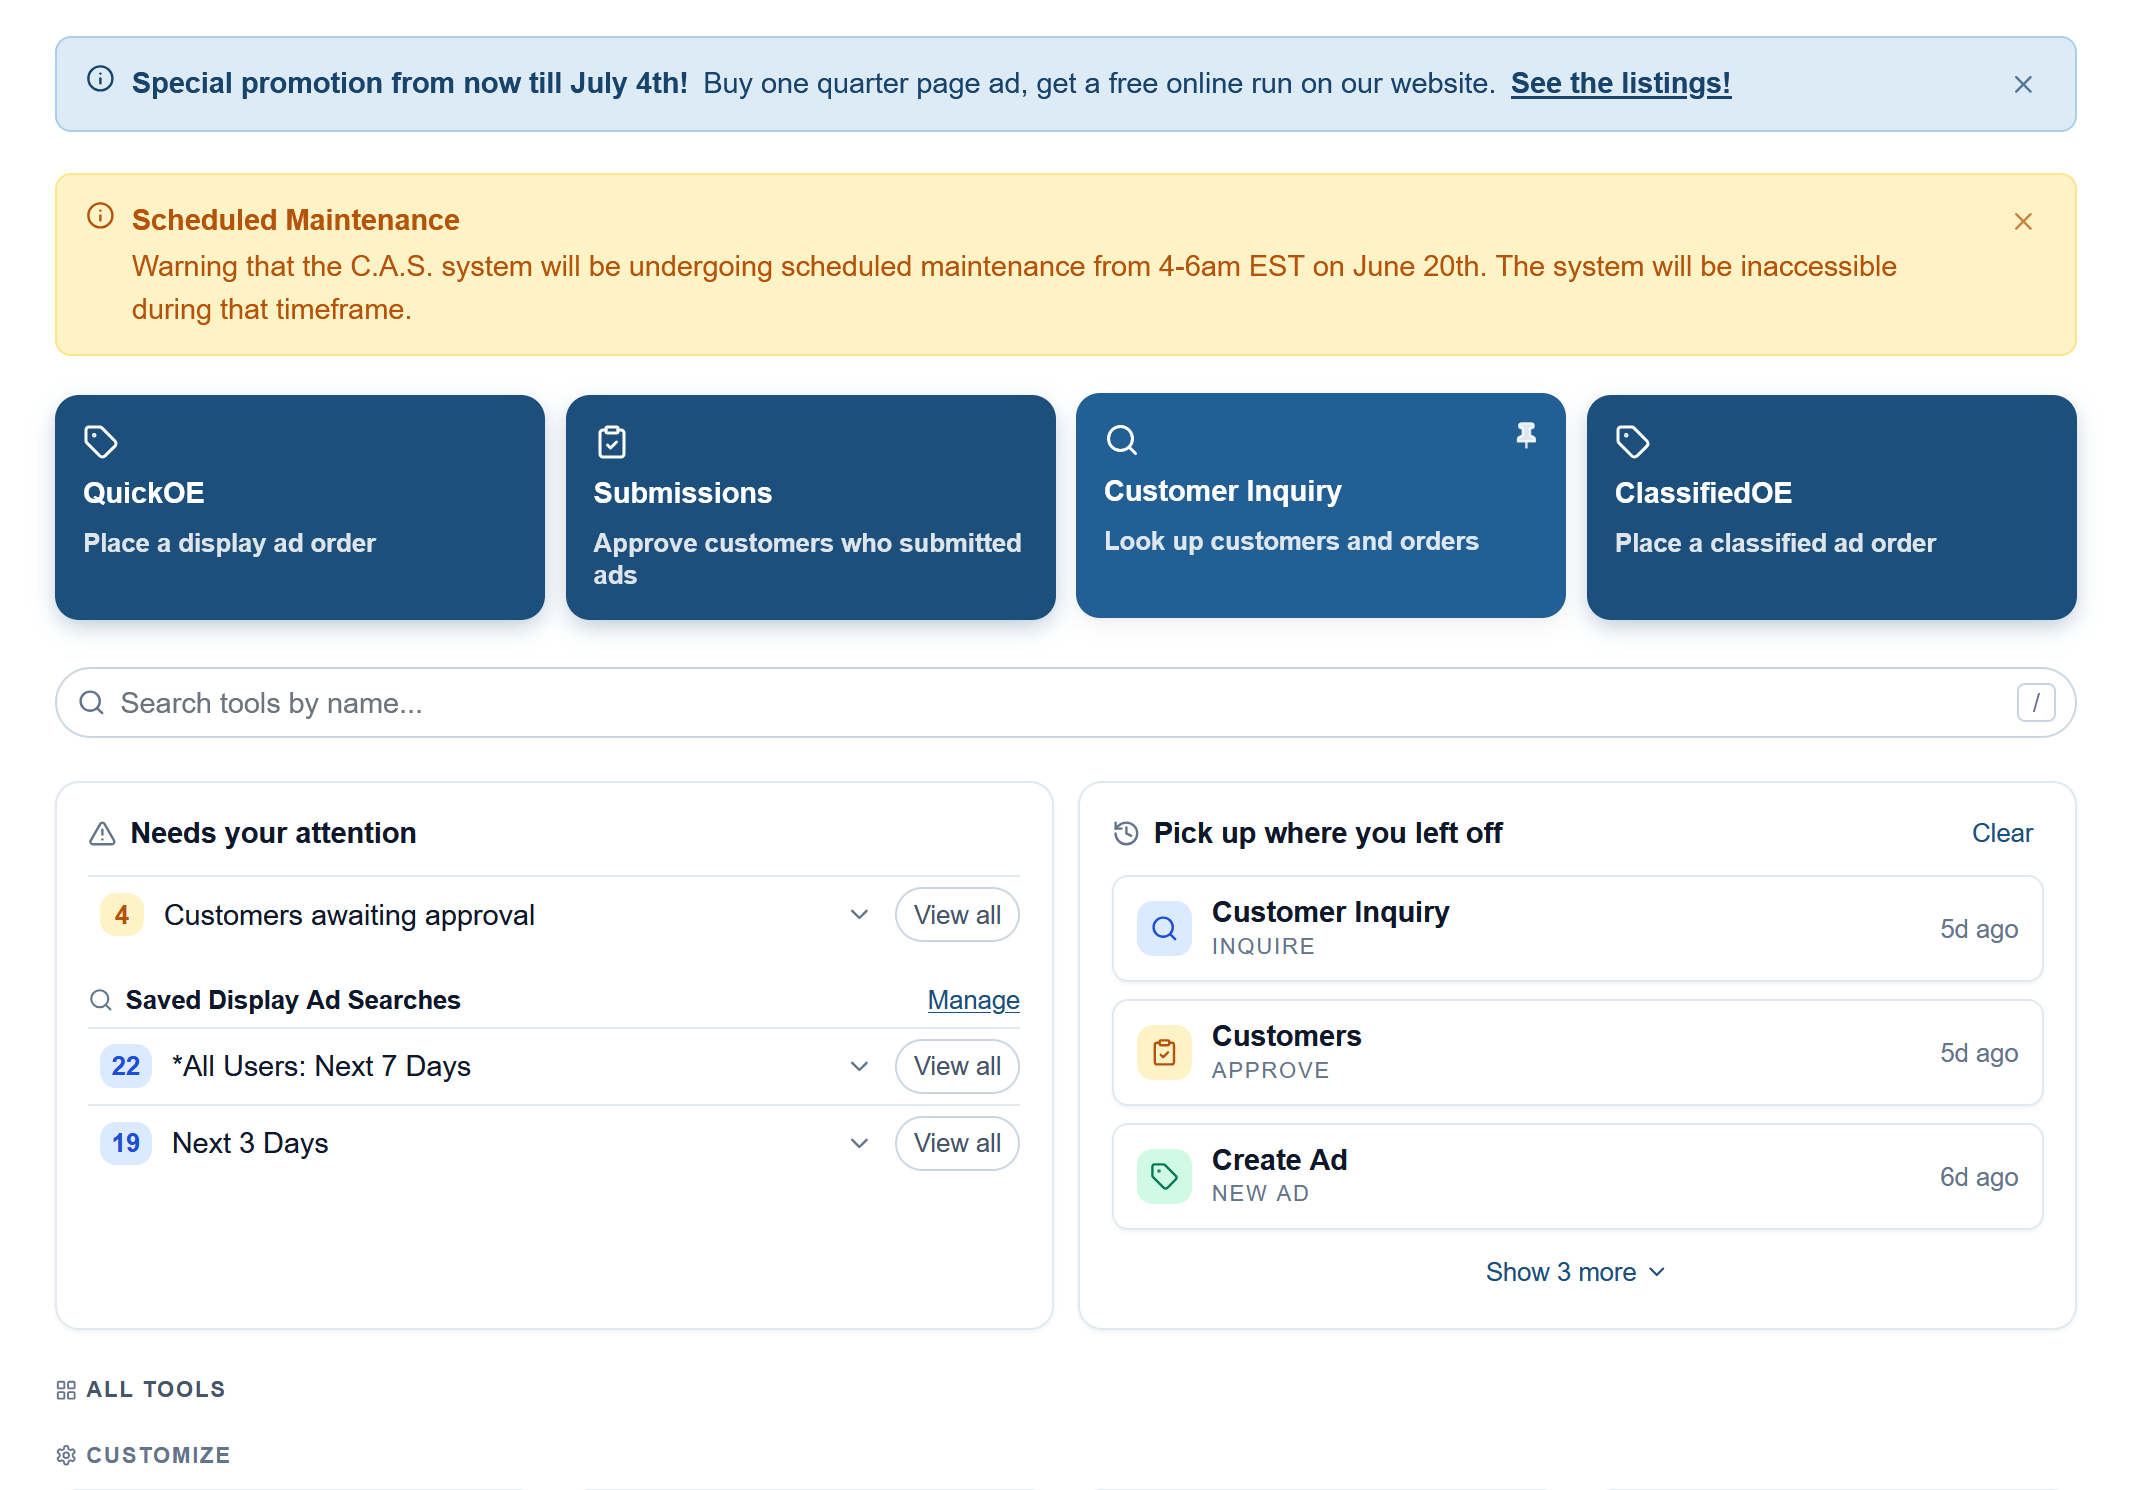Click the blue magnifier icon in recent list

tap(1164, 929)
